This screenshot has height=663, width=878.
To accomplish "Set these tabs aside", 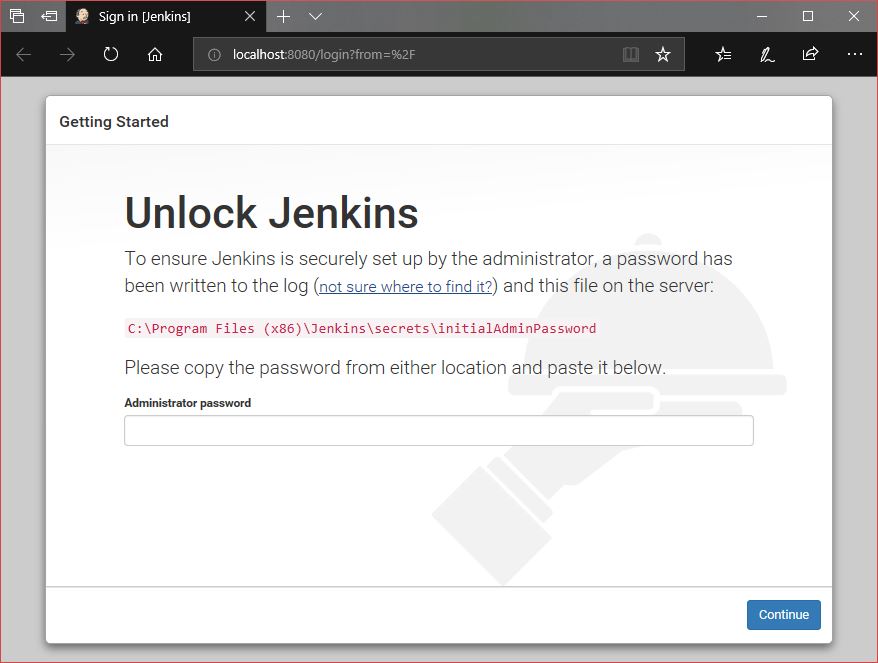I will tap(49, 16).
